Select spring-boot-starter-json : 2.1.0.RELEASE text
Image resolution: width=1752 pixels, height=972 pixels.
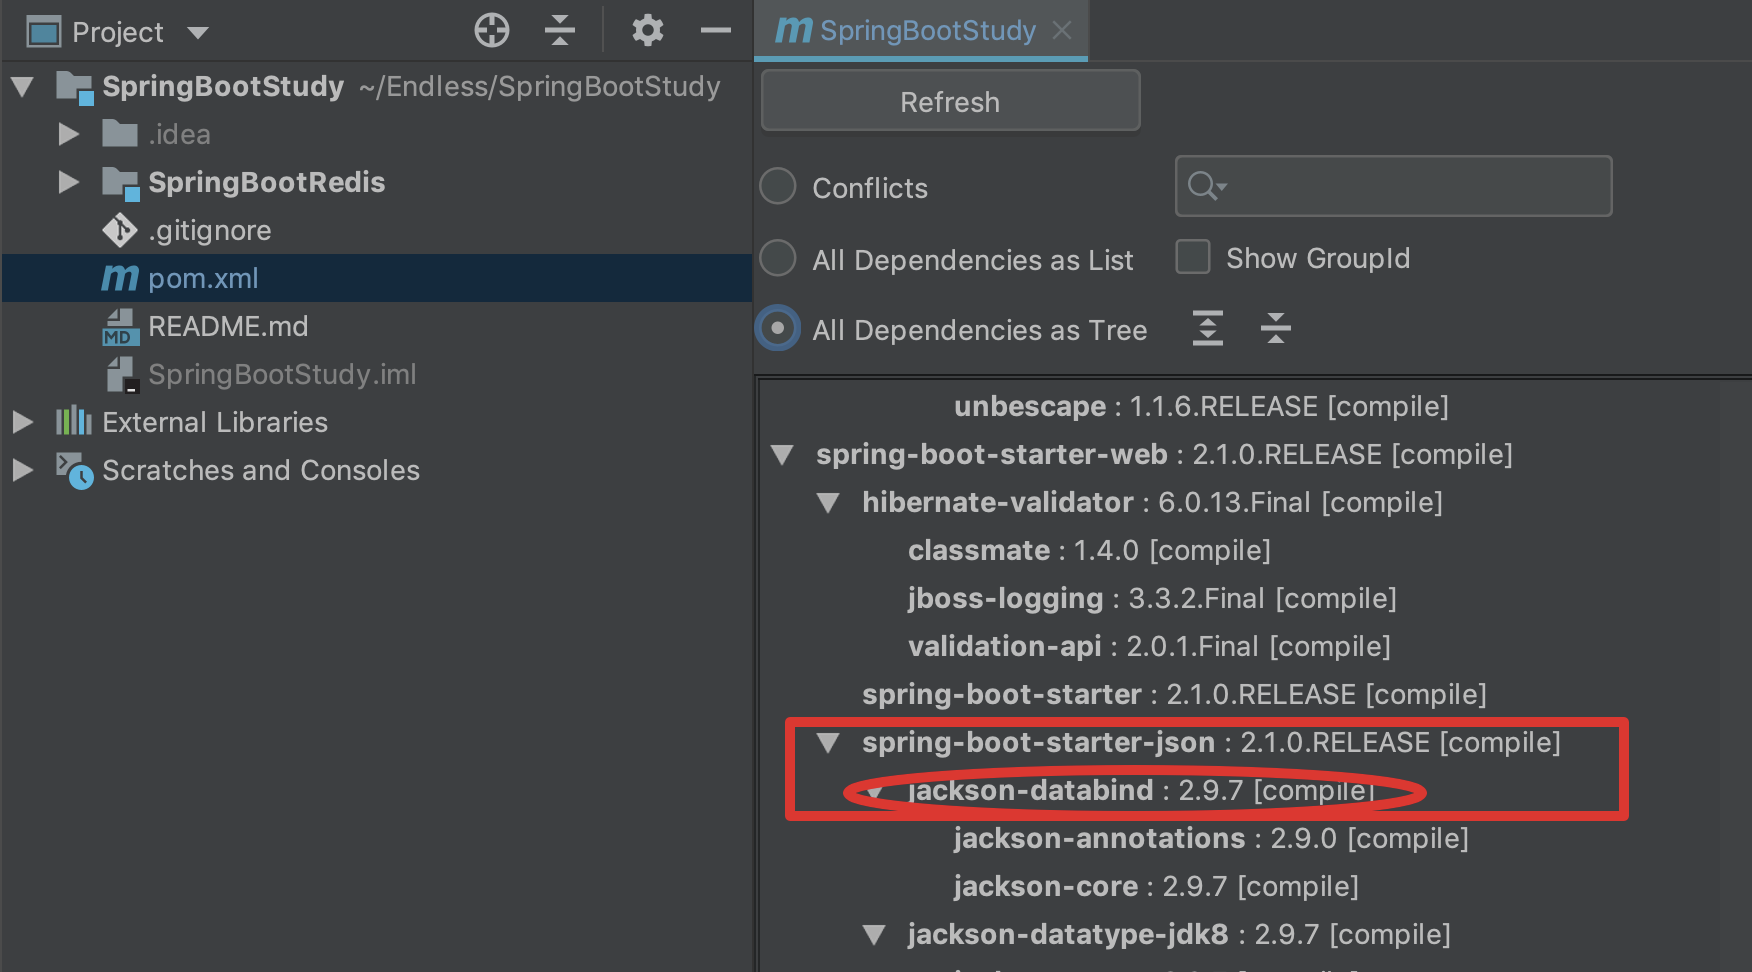[1211, 742]
